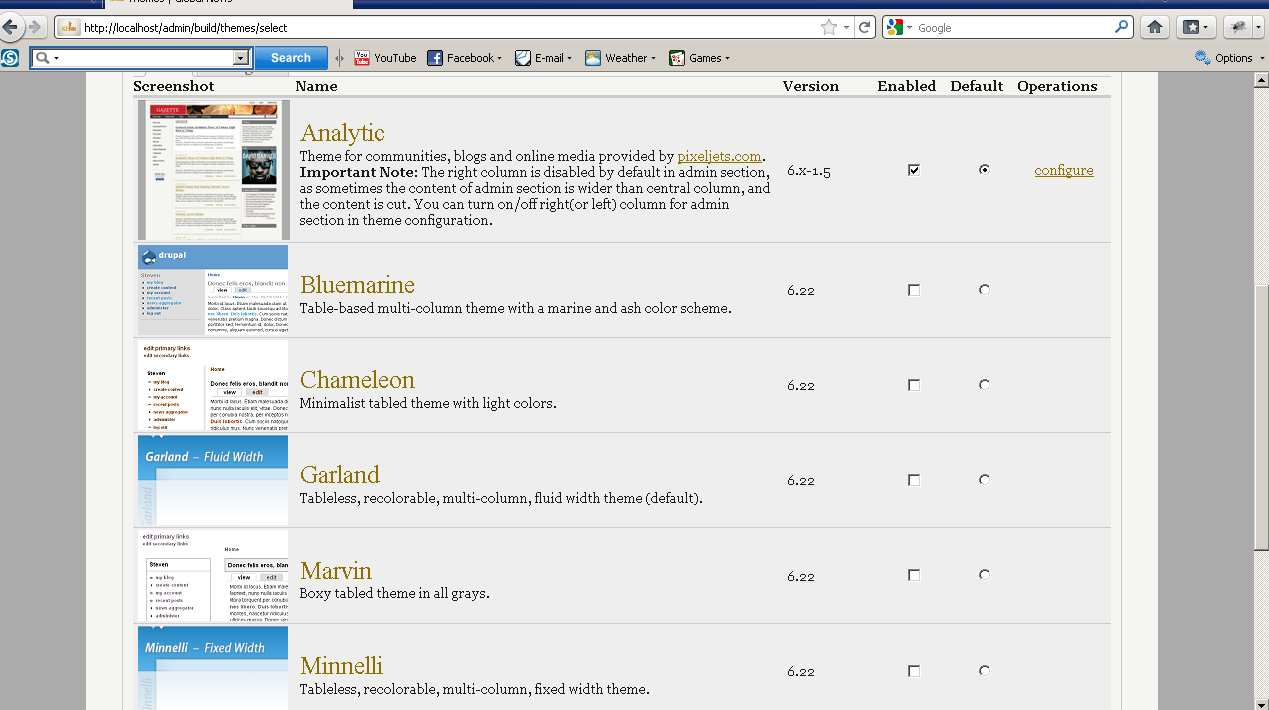Click the Chameleon theme screenshot thumbnail
The width and height of the screenshot is (1269, 710).
[213, 385]
